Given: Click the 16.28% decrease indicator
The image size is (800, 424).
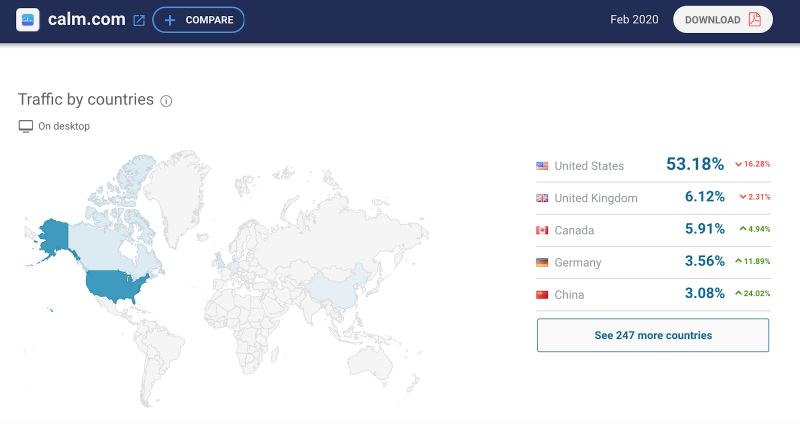Looking at the screenshot, I should tap(753, 164).
